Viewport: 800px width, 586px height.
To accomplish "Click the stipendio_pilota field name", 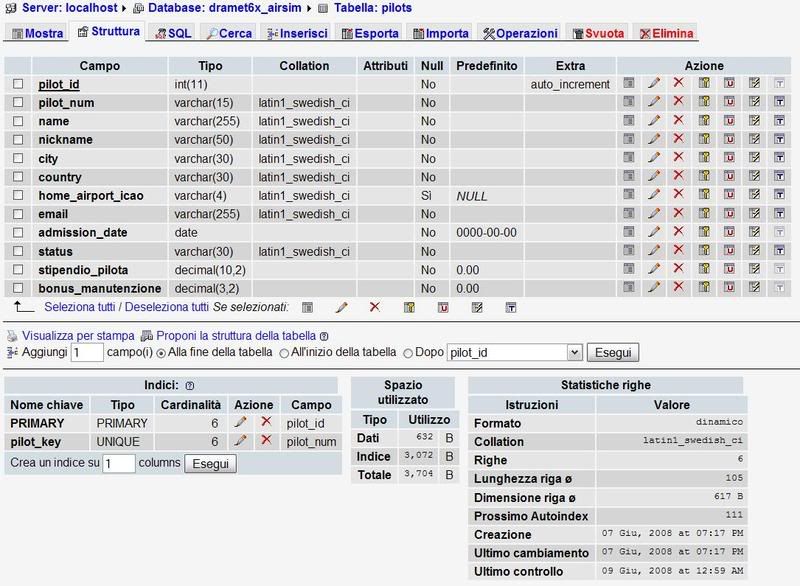I will 83,270.
